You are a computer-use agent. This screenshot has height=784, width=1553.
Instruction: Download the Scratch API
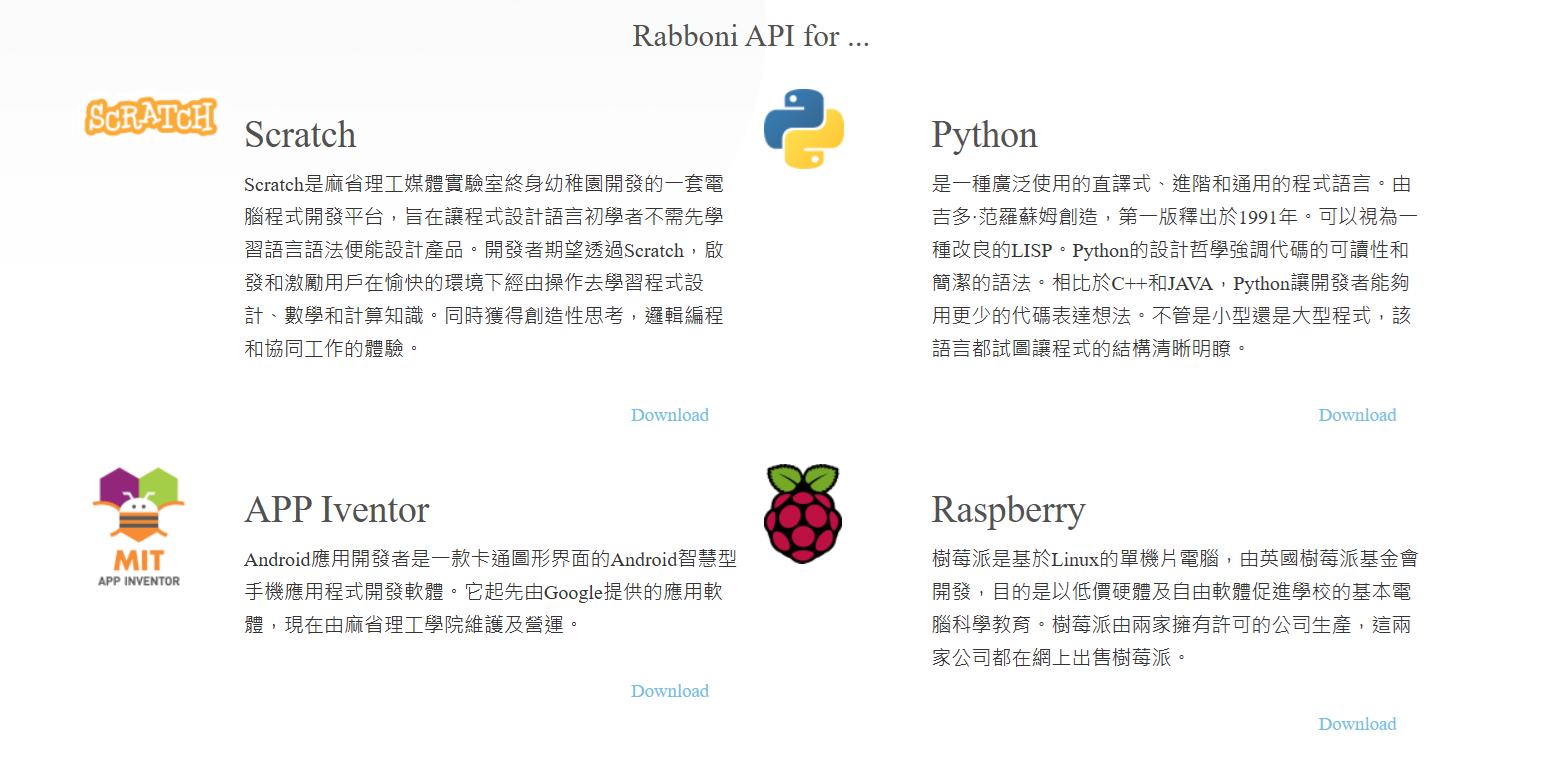click(x=669, y=415)
